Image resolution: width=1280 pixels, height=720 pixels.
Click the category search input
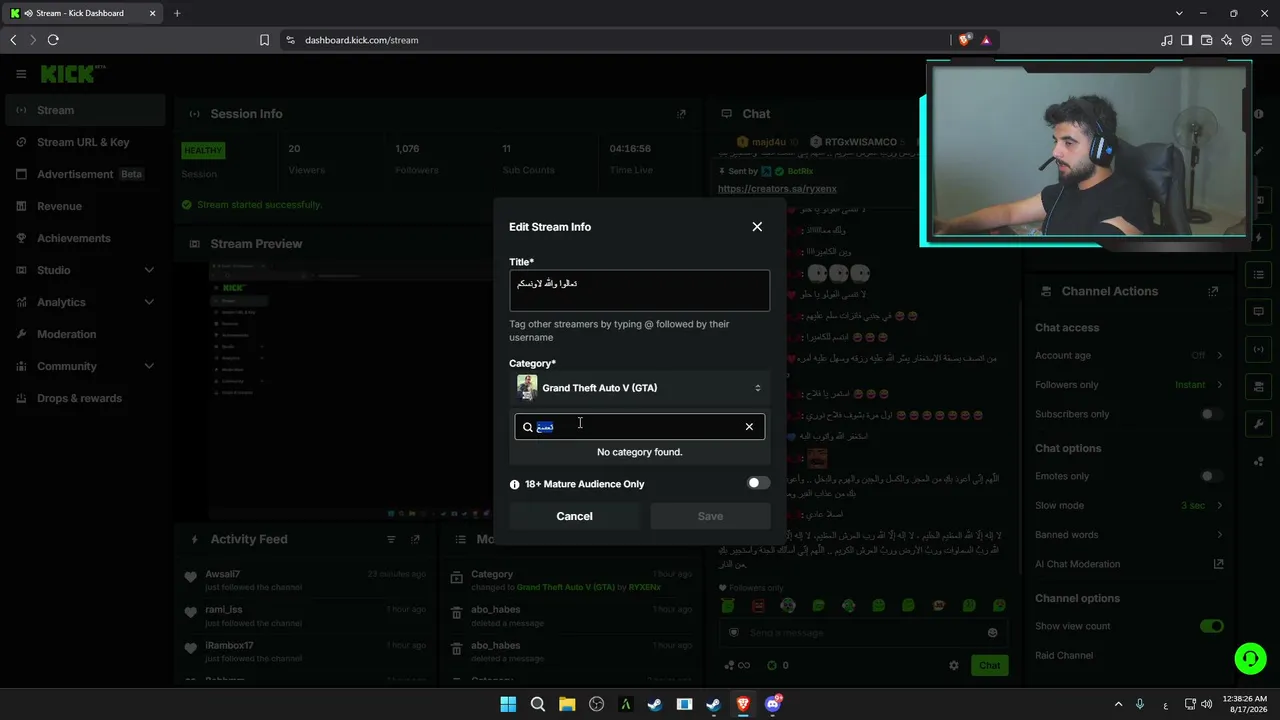pos(640,427)
